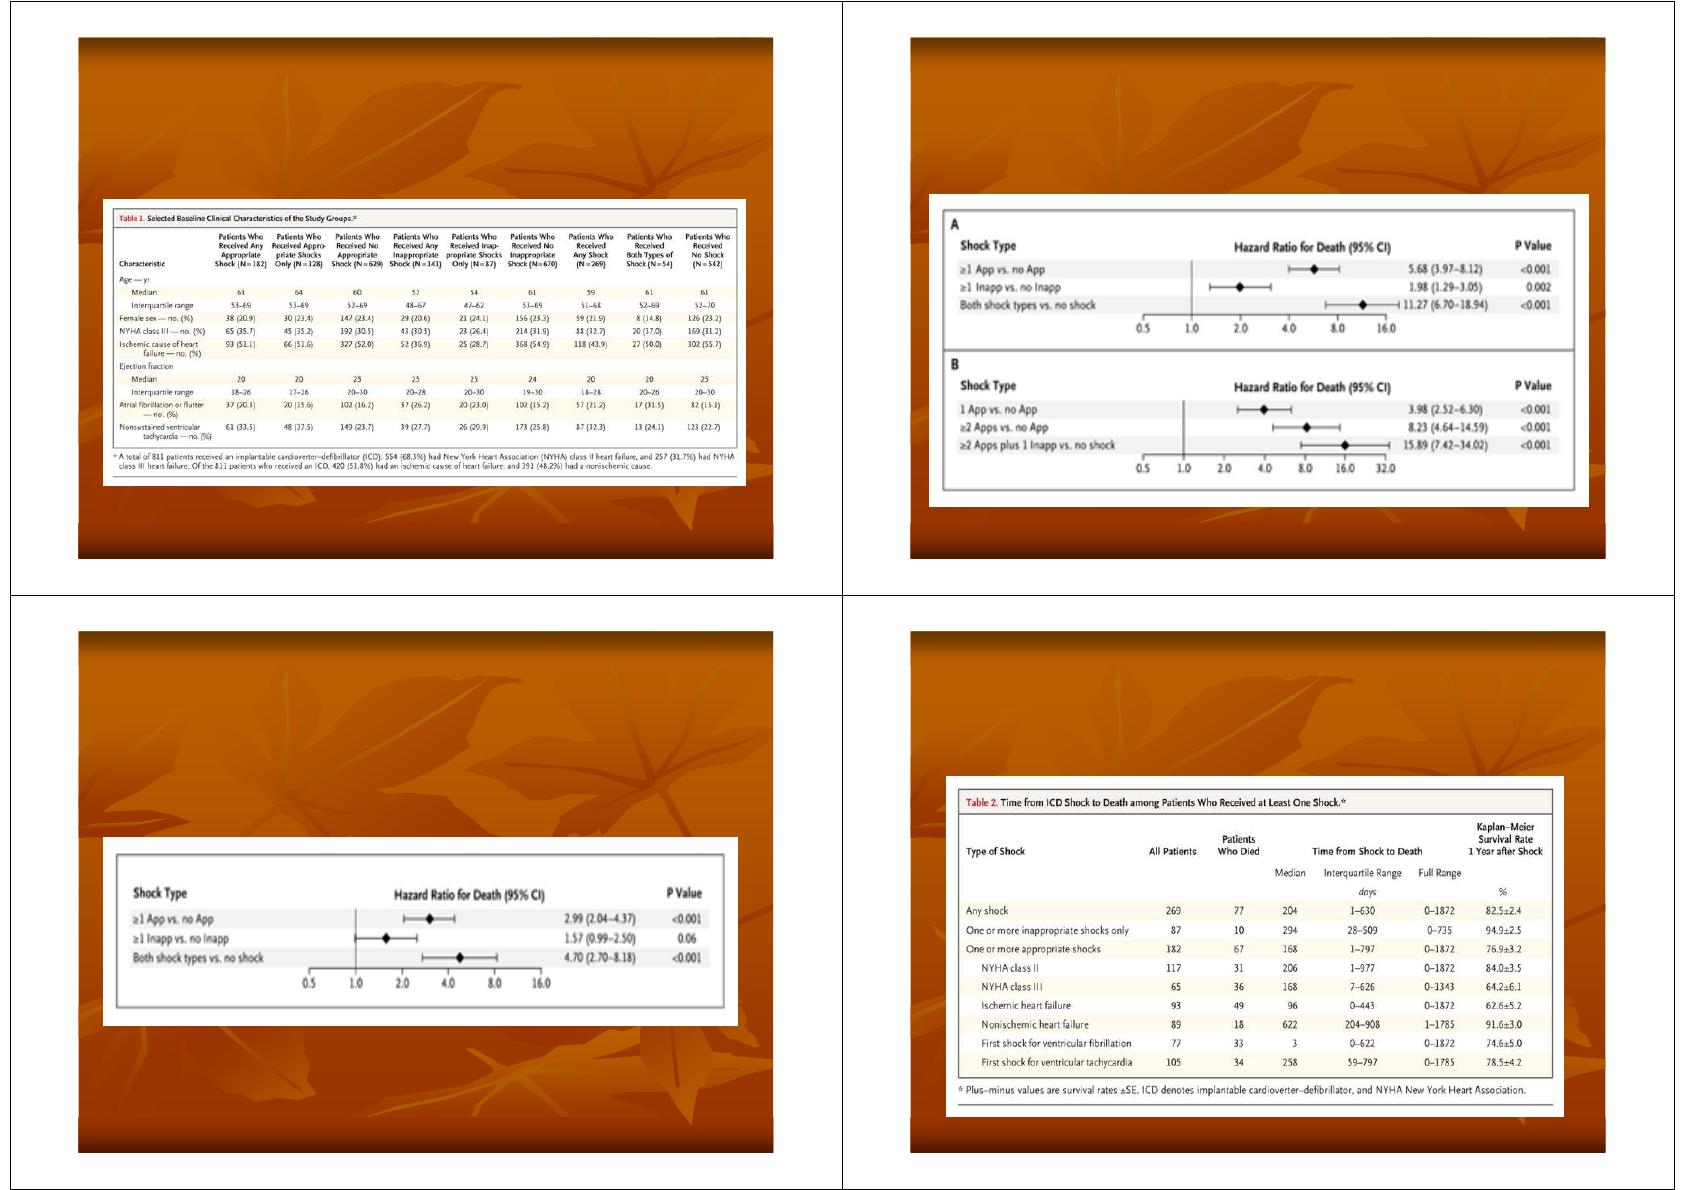Click 'One or more inappropriate shocks only' row
This screenshot has height=1190, width=1684.
tap(1256, 930)
